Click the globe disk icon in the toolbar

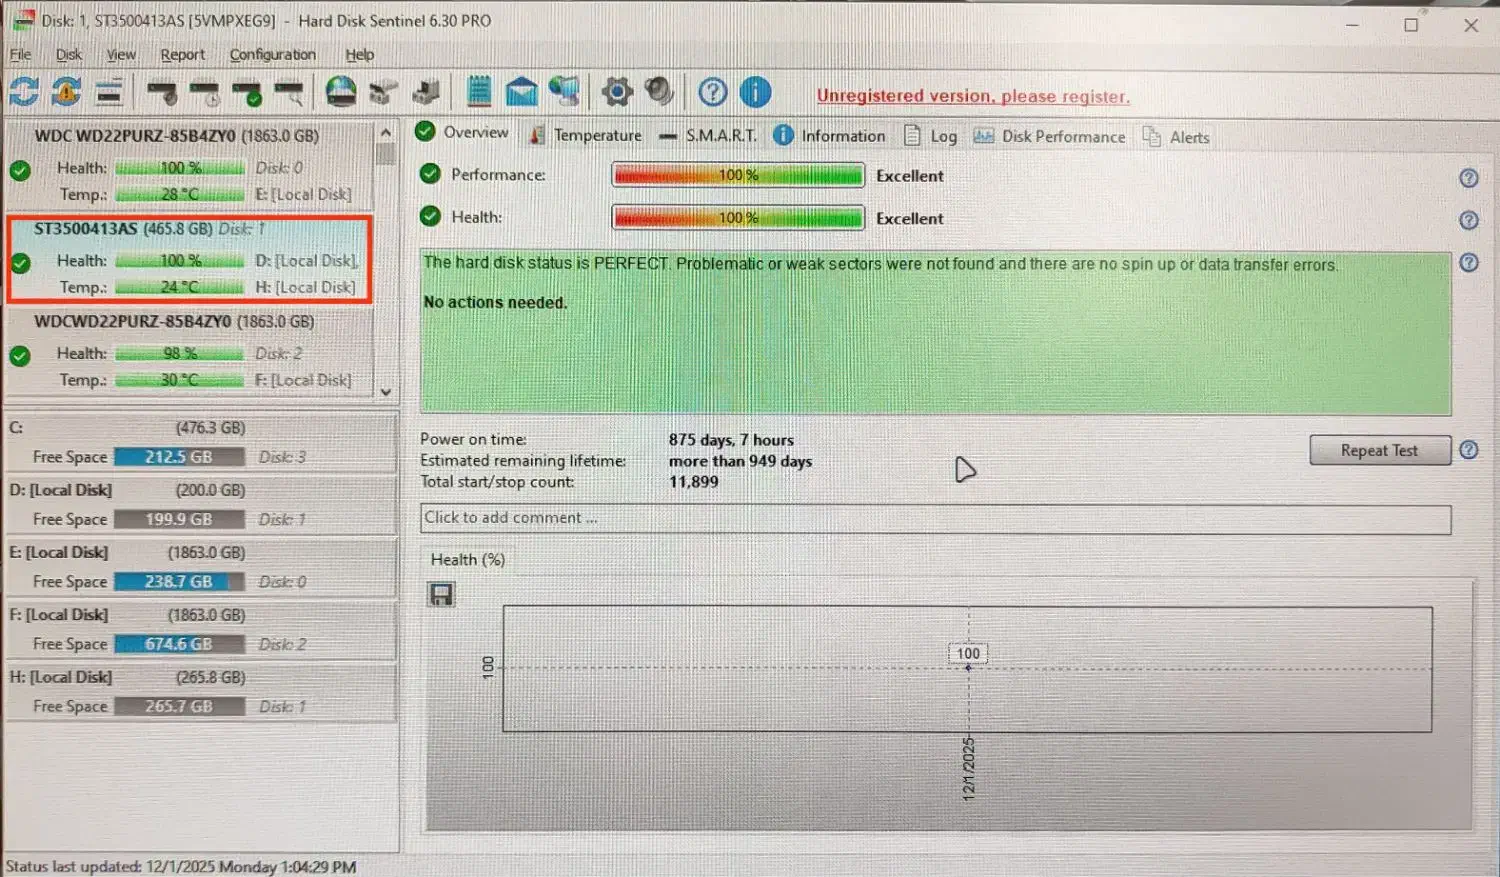[341, 93]
